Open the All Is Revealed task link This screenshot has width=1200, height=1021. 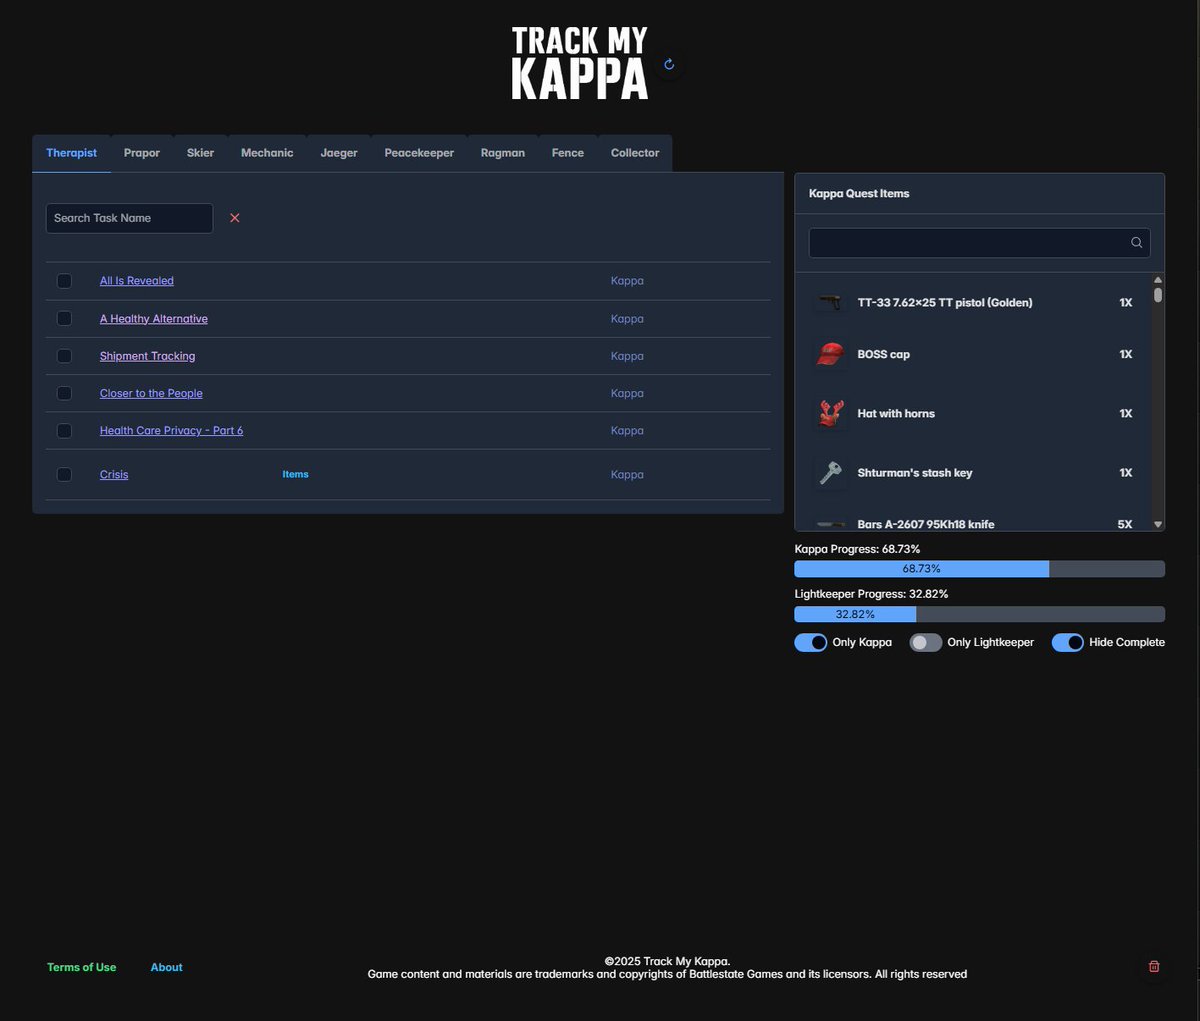point(137,281)
